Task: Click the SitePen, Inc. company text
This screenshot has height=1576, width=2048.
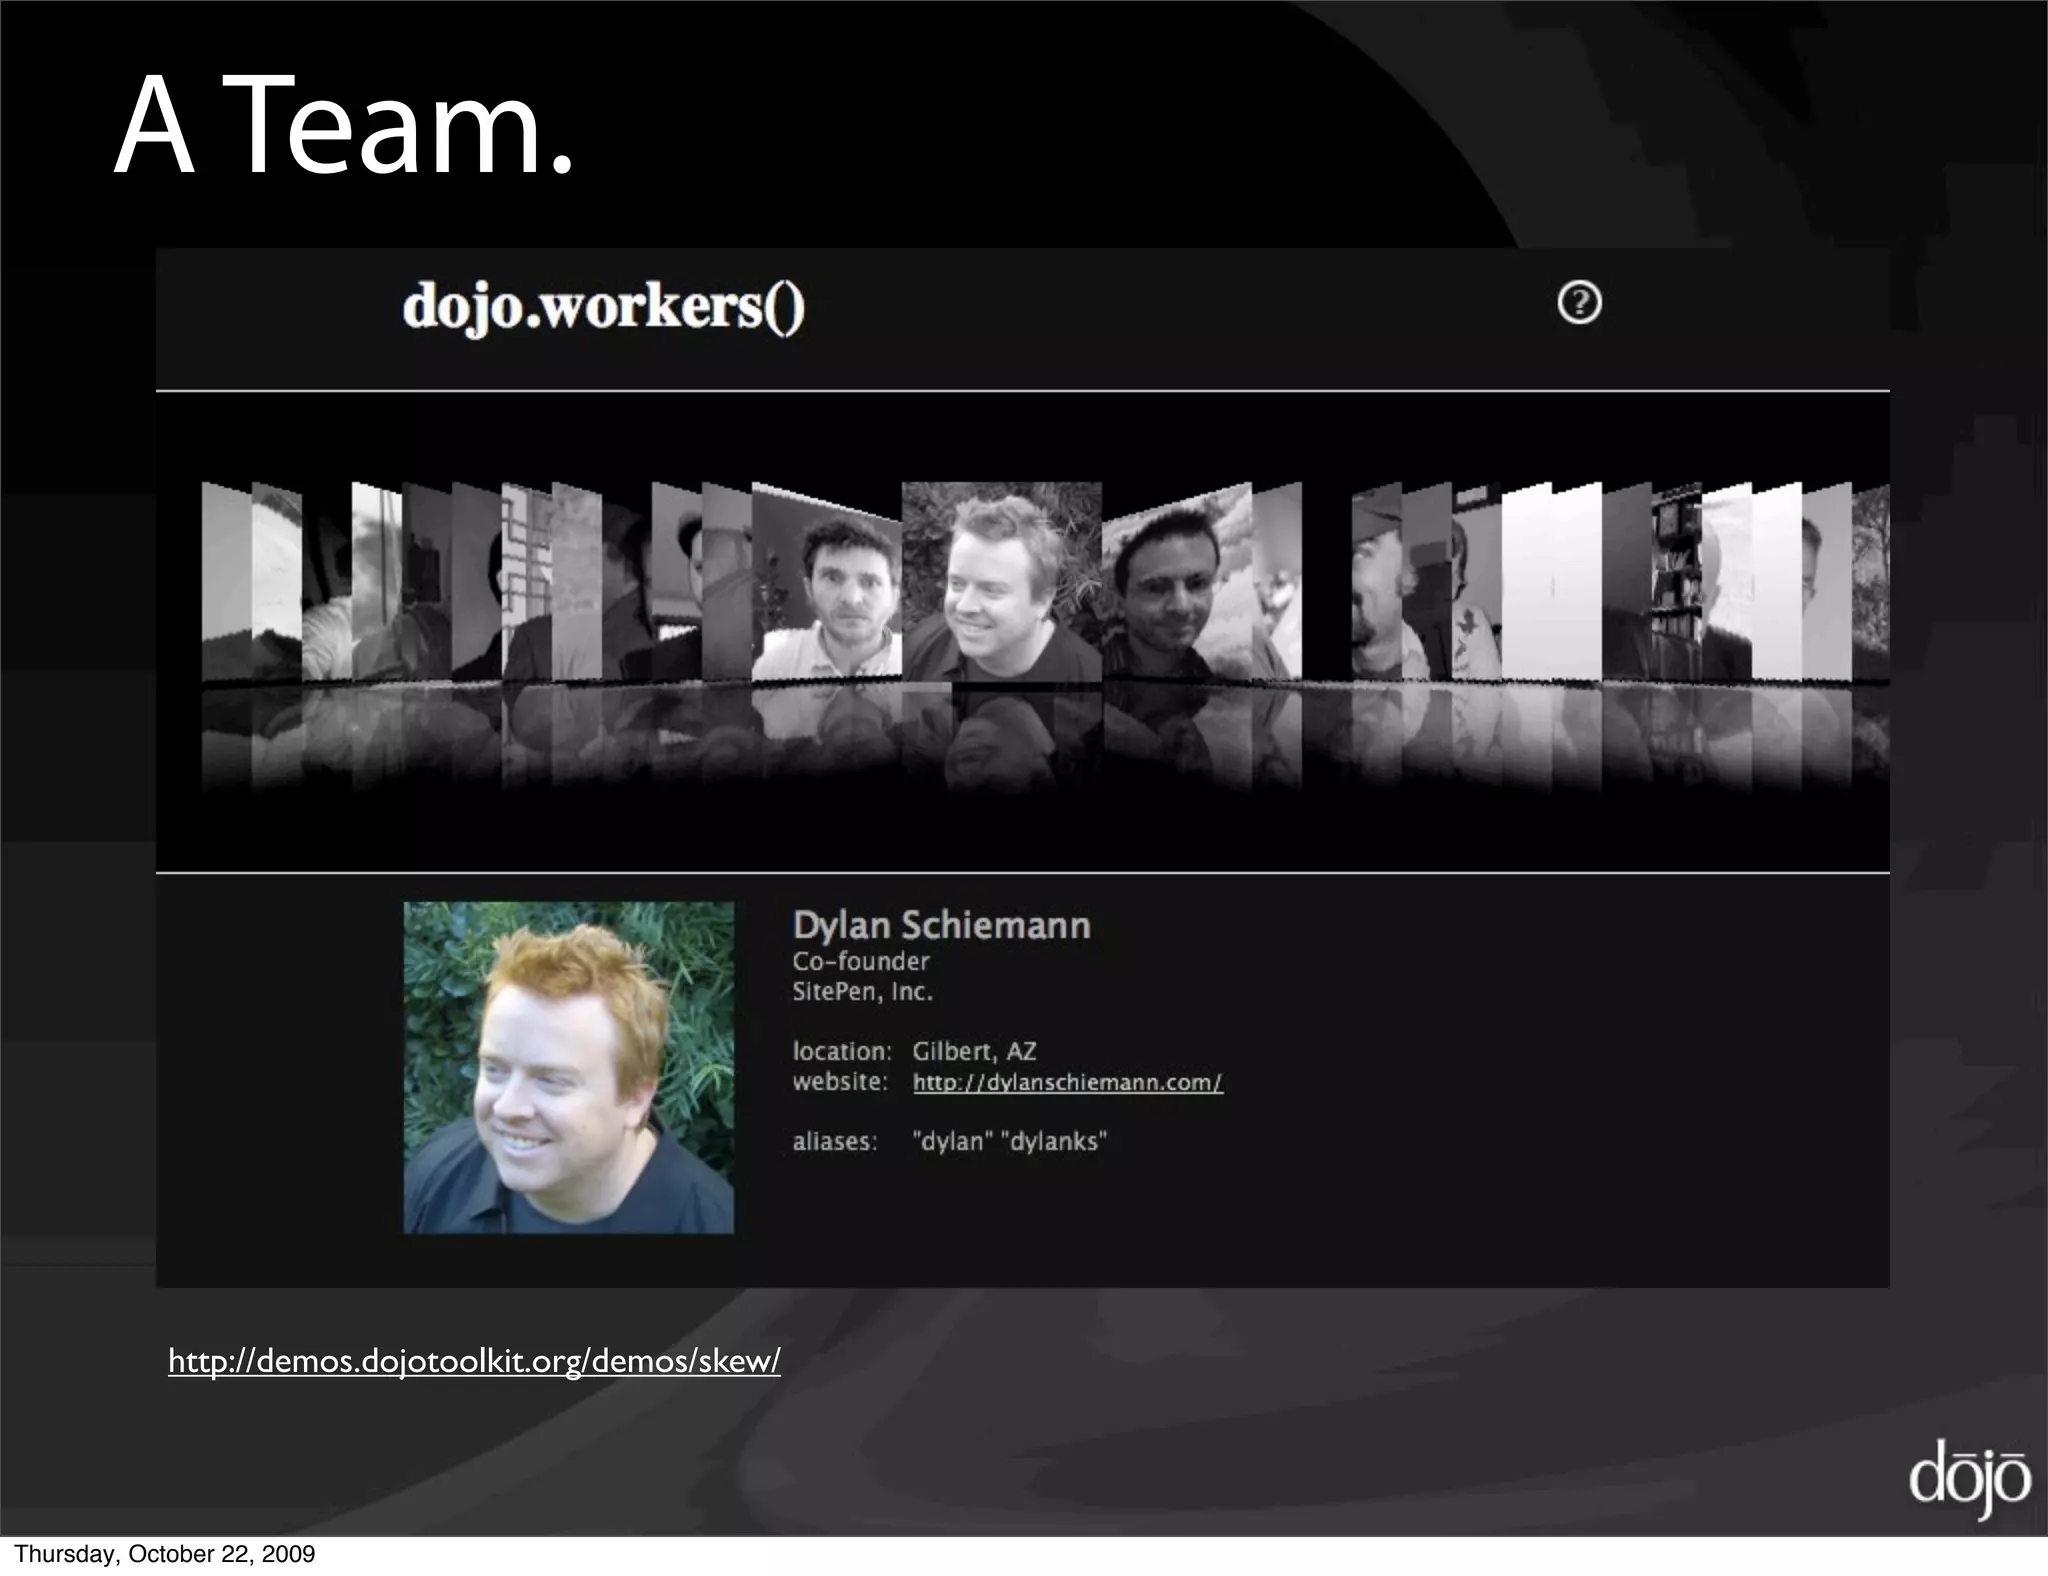Action: pos(862,992)
